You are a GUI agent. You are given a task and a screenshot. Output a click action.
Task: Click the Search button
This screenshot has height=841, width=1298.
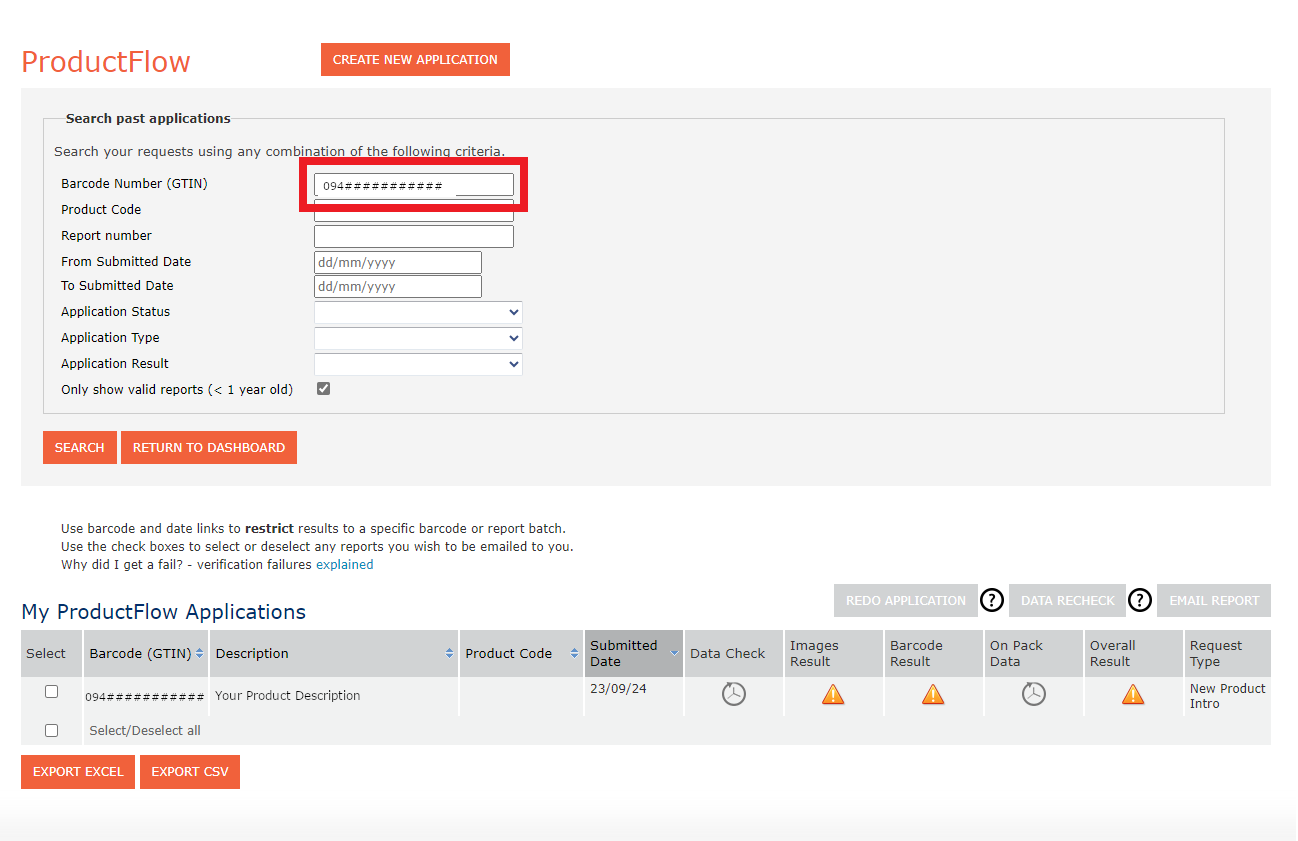80,447
